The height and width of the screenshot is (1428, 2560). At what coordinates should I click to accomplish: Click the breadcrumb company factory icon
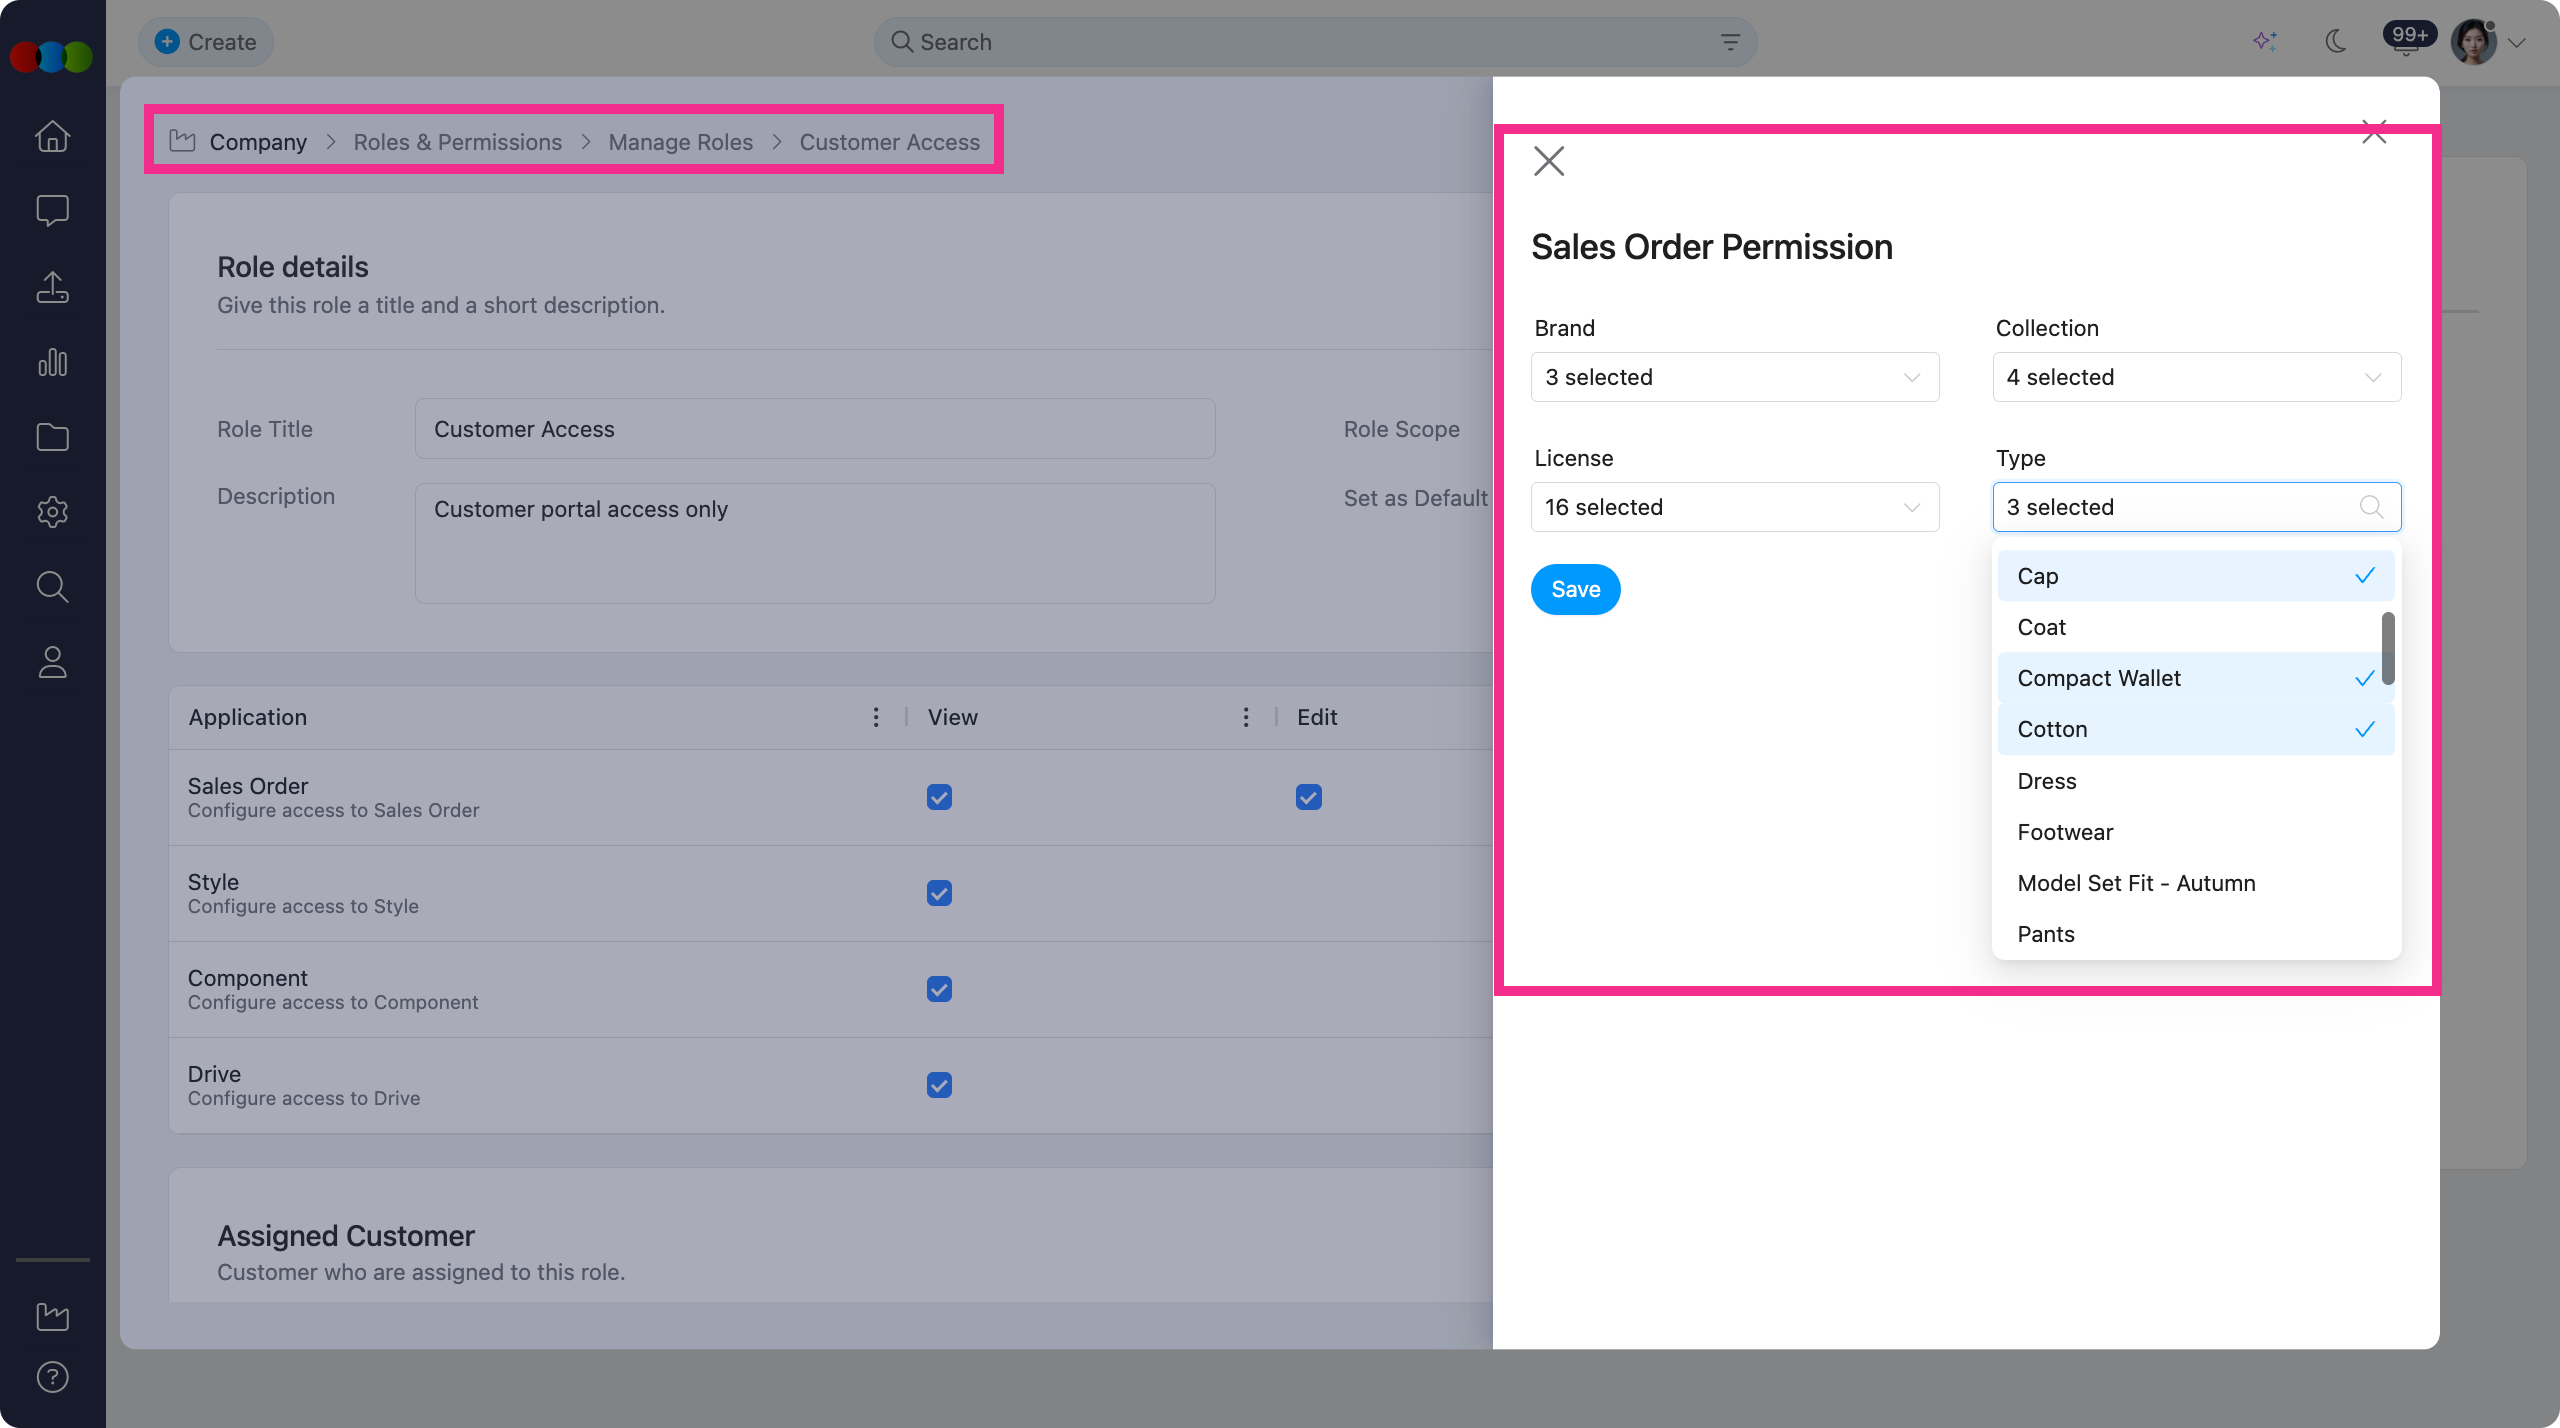coord(182,141)
